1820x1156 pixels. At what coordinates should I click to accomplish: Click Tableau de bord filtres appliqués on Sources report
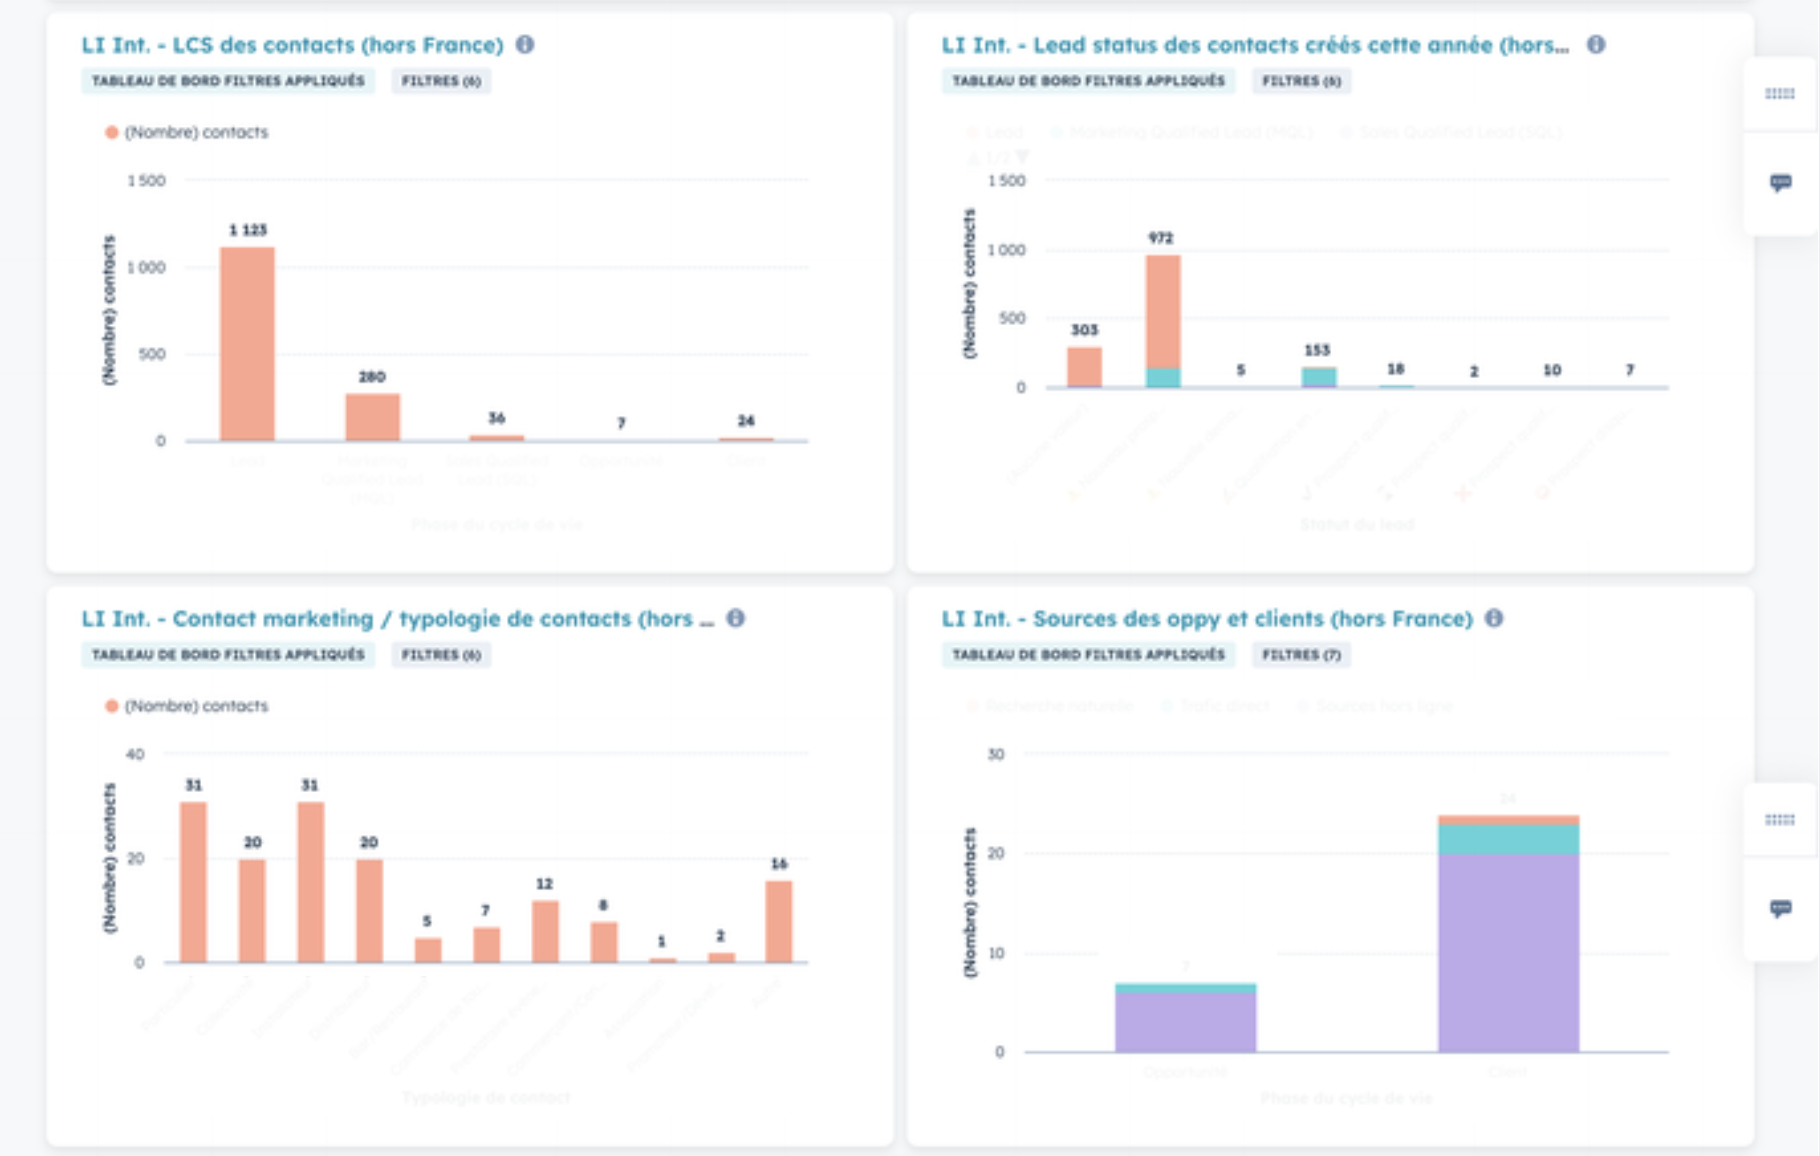click(1088, 655)
